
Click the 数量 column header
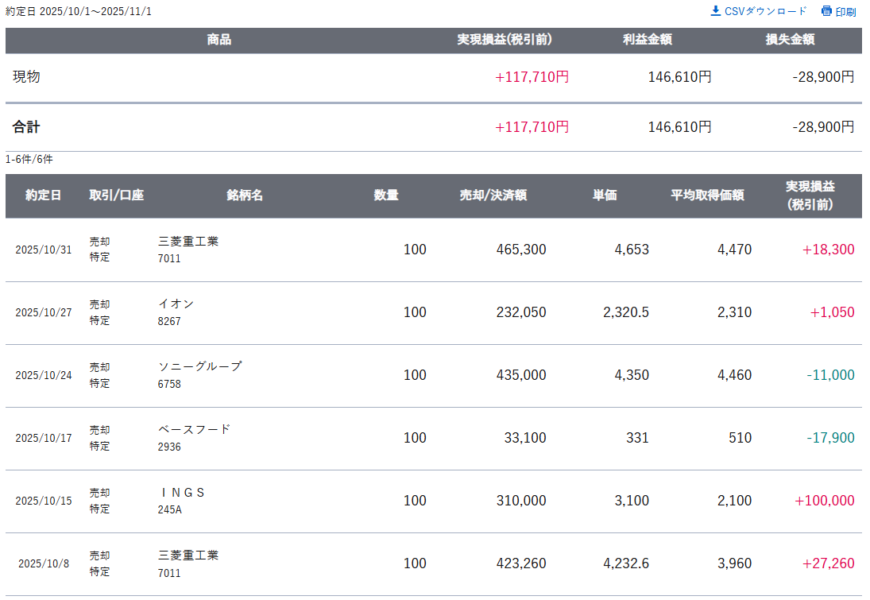(387, 195)
